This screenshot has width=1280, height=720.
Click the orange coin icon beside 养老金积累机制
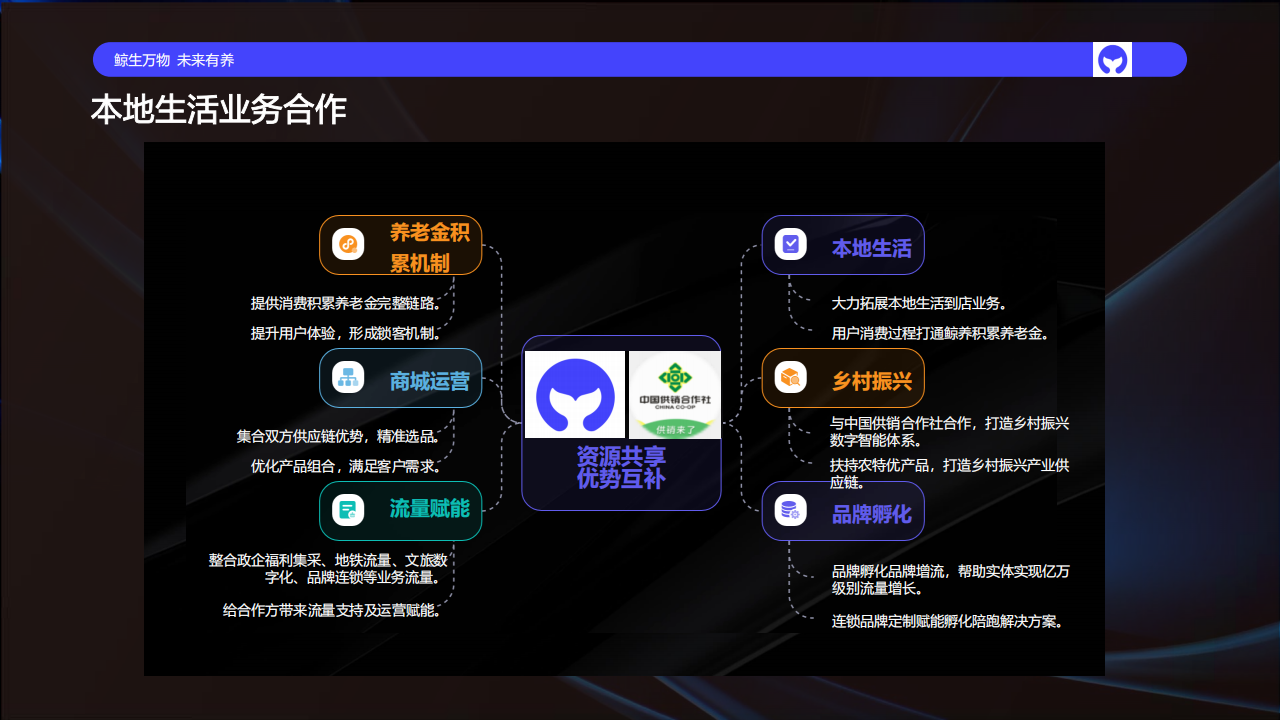[348, 244]
